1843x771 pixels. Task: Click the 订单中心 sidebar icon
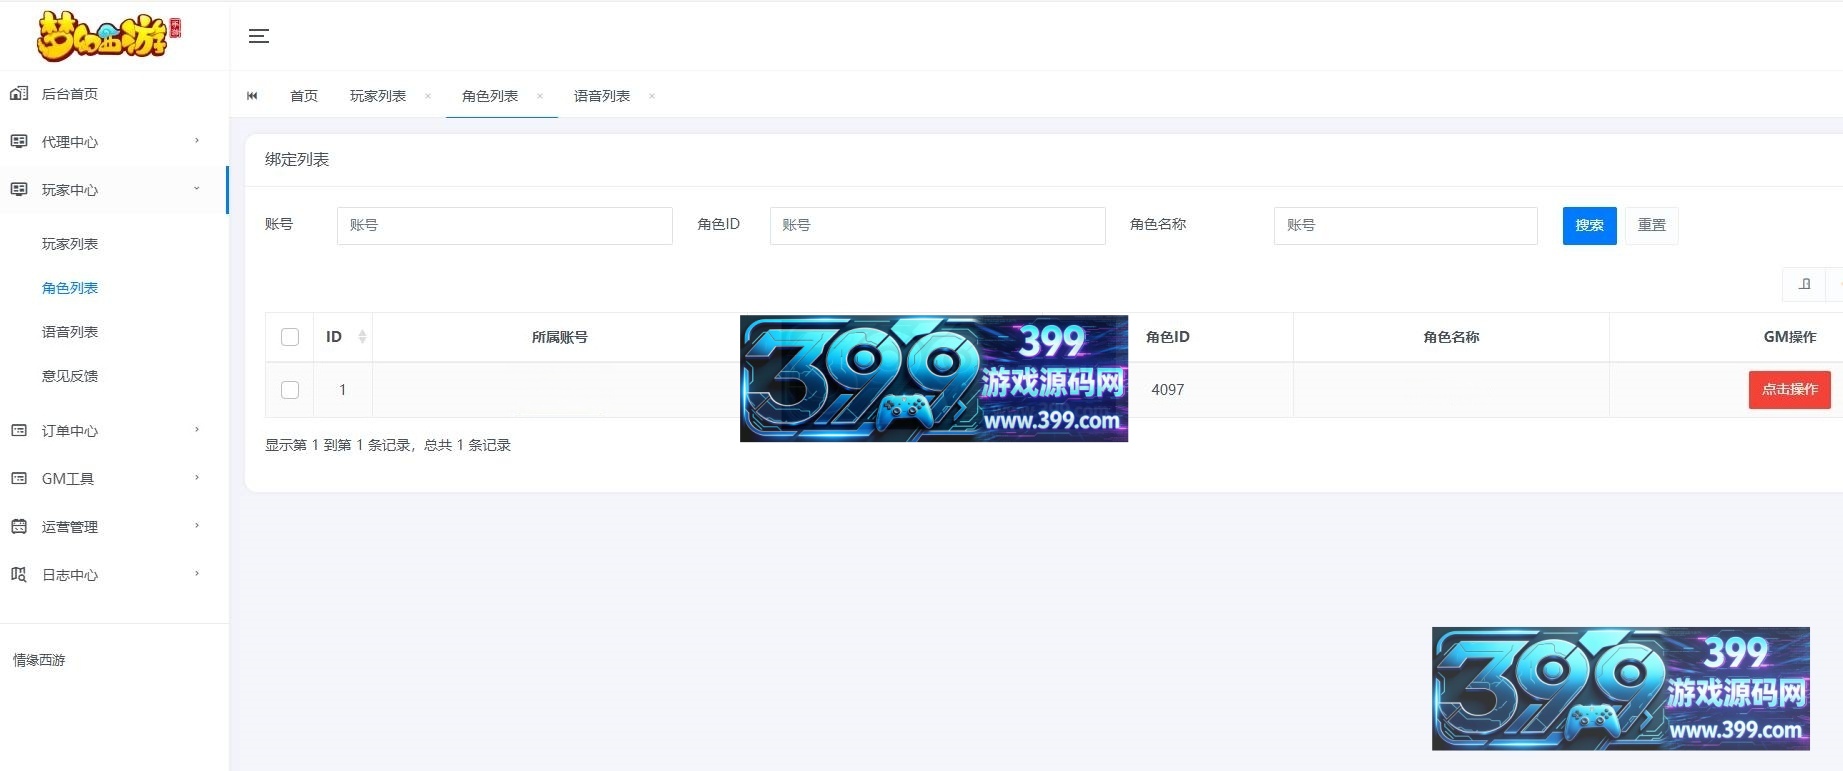(x=19, y=431)
